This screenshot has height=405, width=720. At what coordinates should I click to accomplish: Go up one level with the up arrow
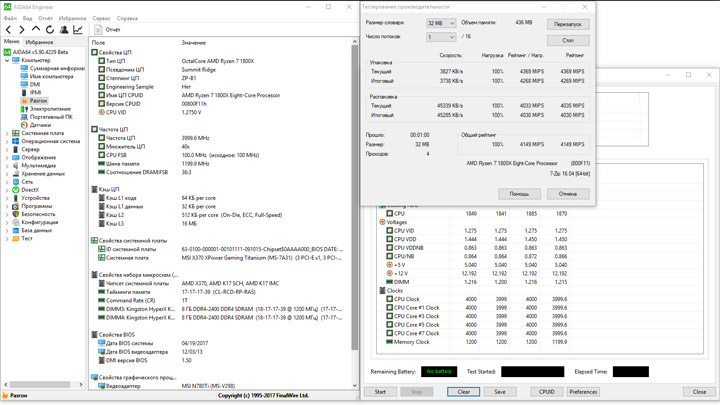(x=36, y=30)
